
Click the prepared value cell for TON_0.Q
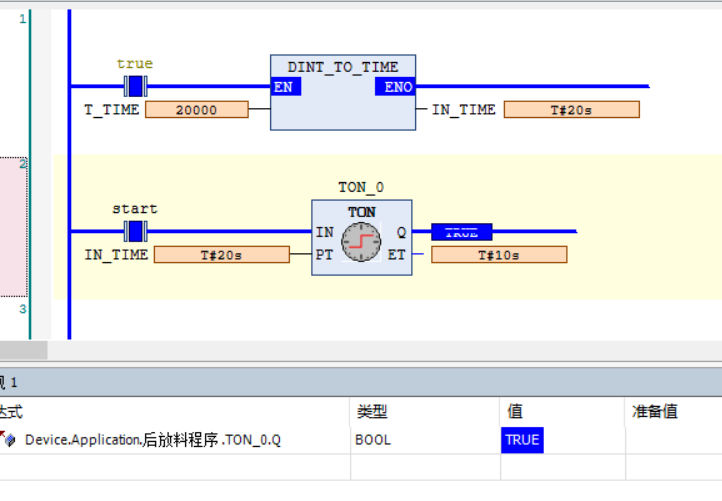pos(674,440)
